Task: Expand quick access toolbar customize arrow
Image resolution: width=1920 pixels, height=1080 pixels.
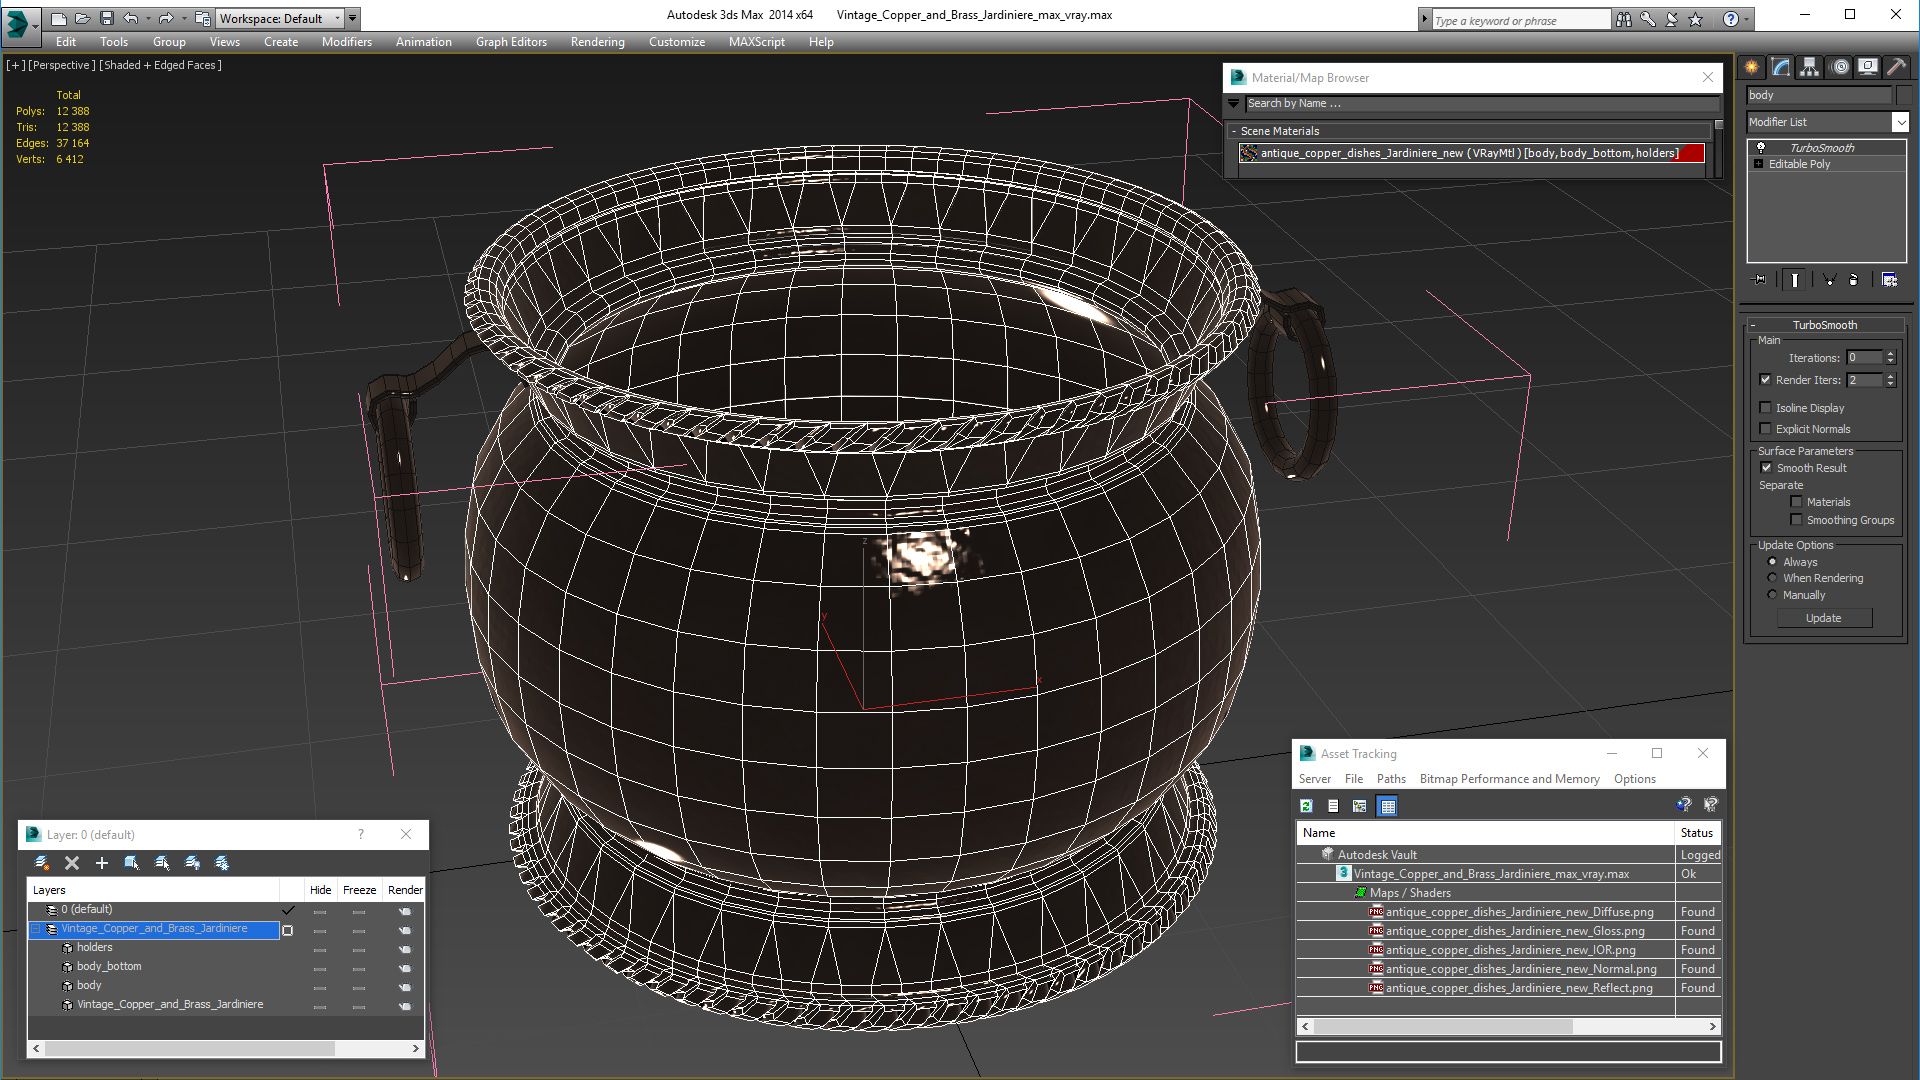Action: pyautogui.click(x=353, y=18)
